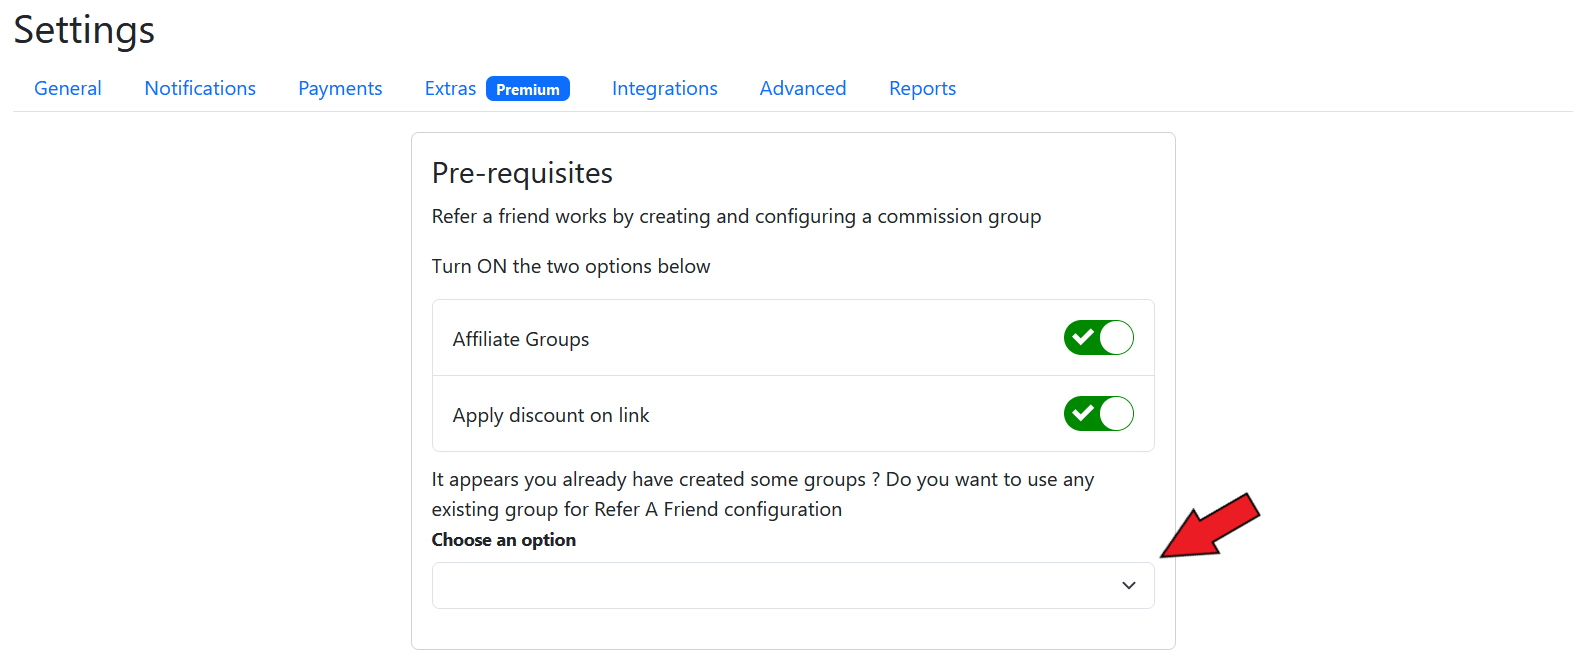The image size is (1582, 661).
Task: Click the dropdown chevron arrow
Action: coord(1128,585)
